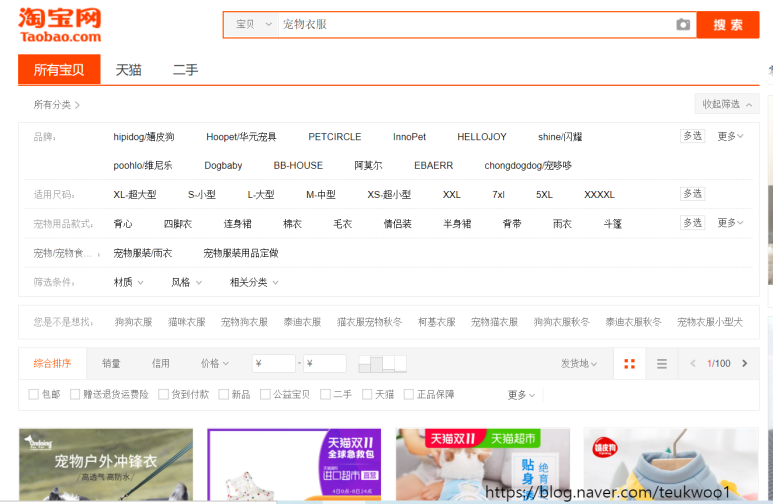Check the 天猫 filter checkbox
773x504 pixels.
[367, 395]
